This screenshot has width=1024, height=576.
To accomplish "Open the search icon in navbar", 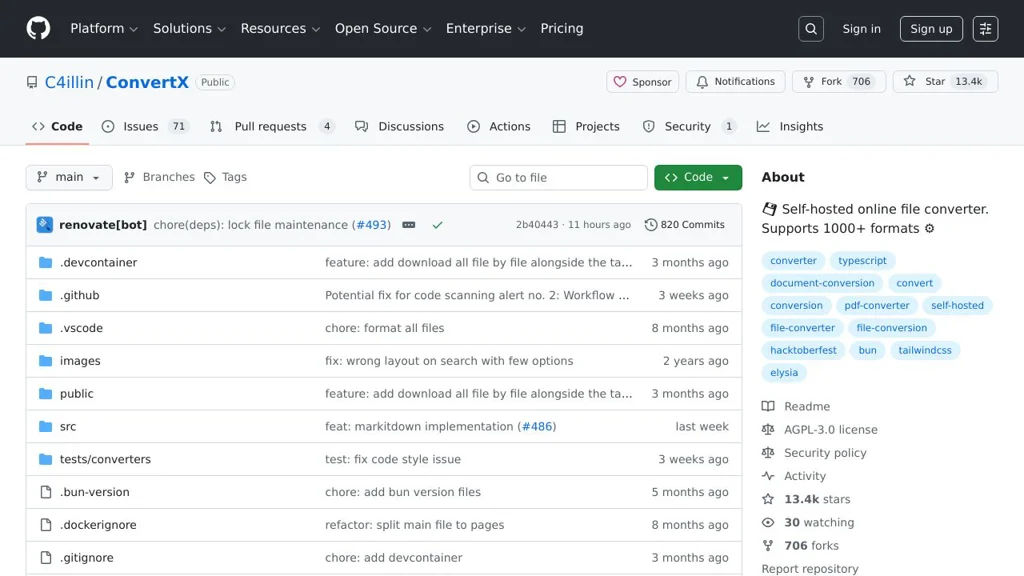I will point(810,28).
